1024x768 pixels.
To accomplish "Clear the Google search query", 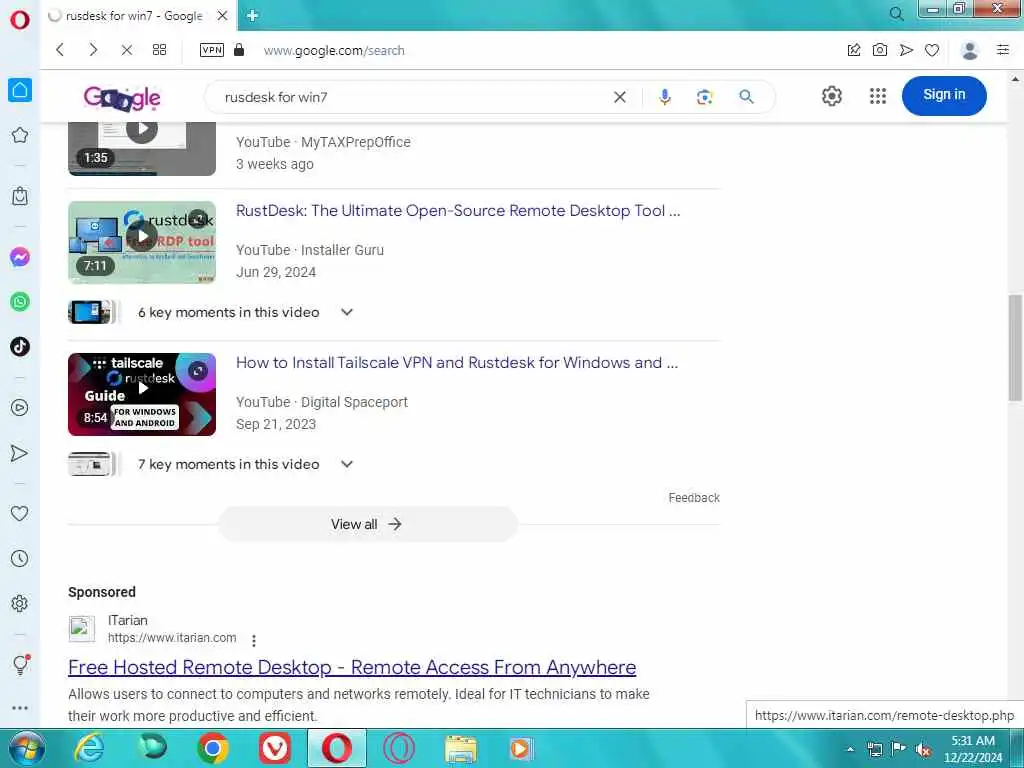I will pyautogui.click(x=620, y=97).
